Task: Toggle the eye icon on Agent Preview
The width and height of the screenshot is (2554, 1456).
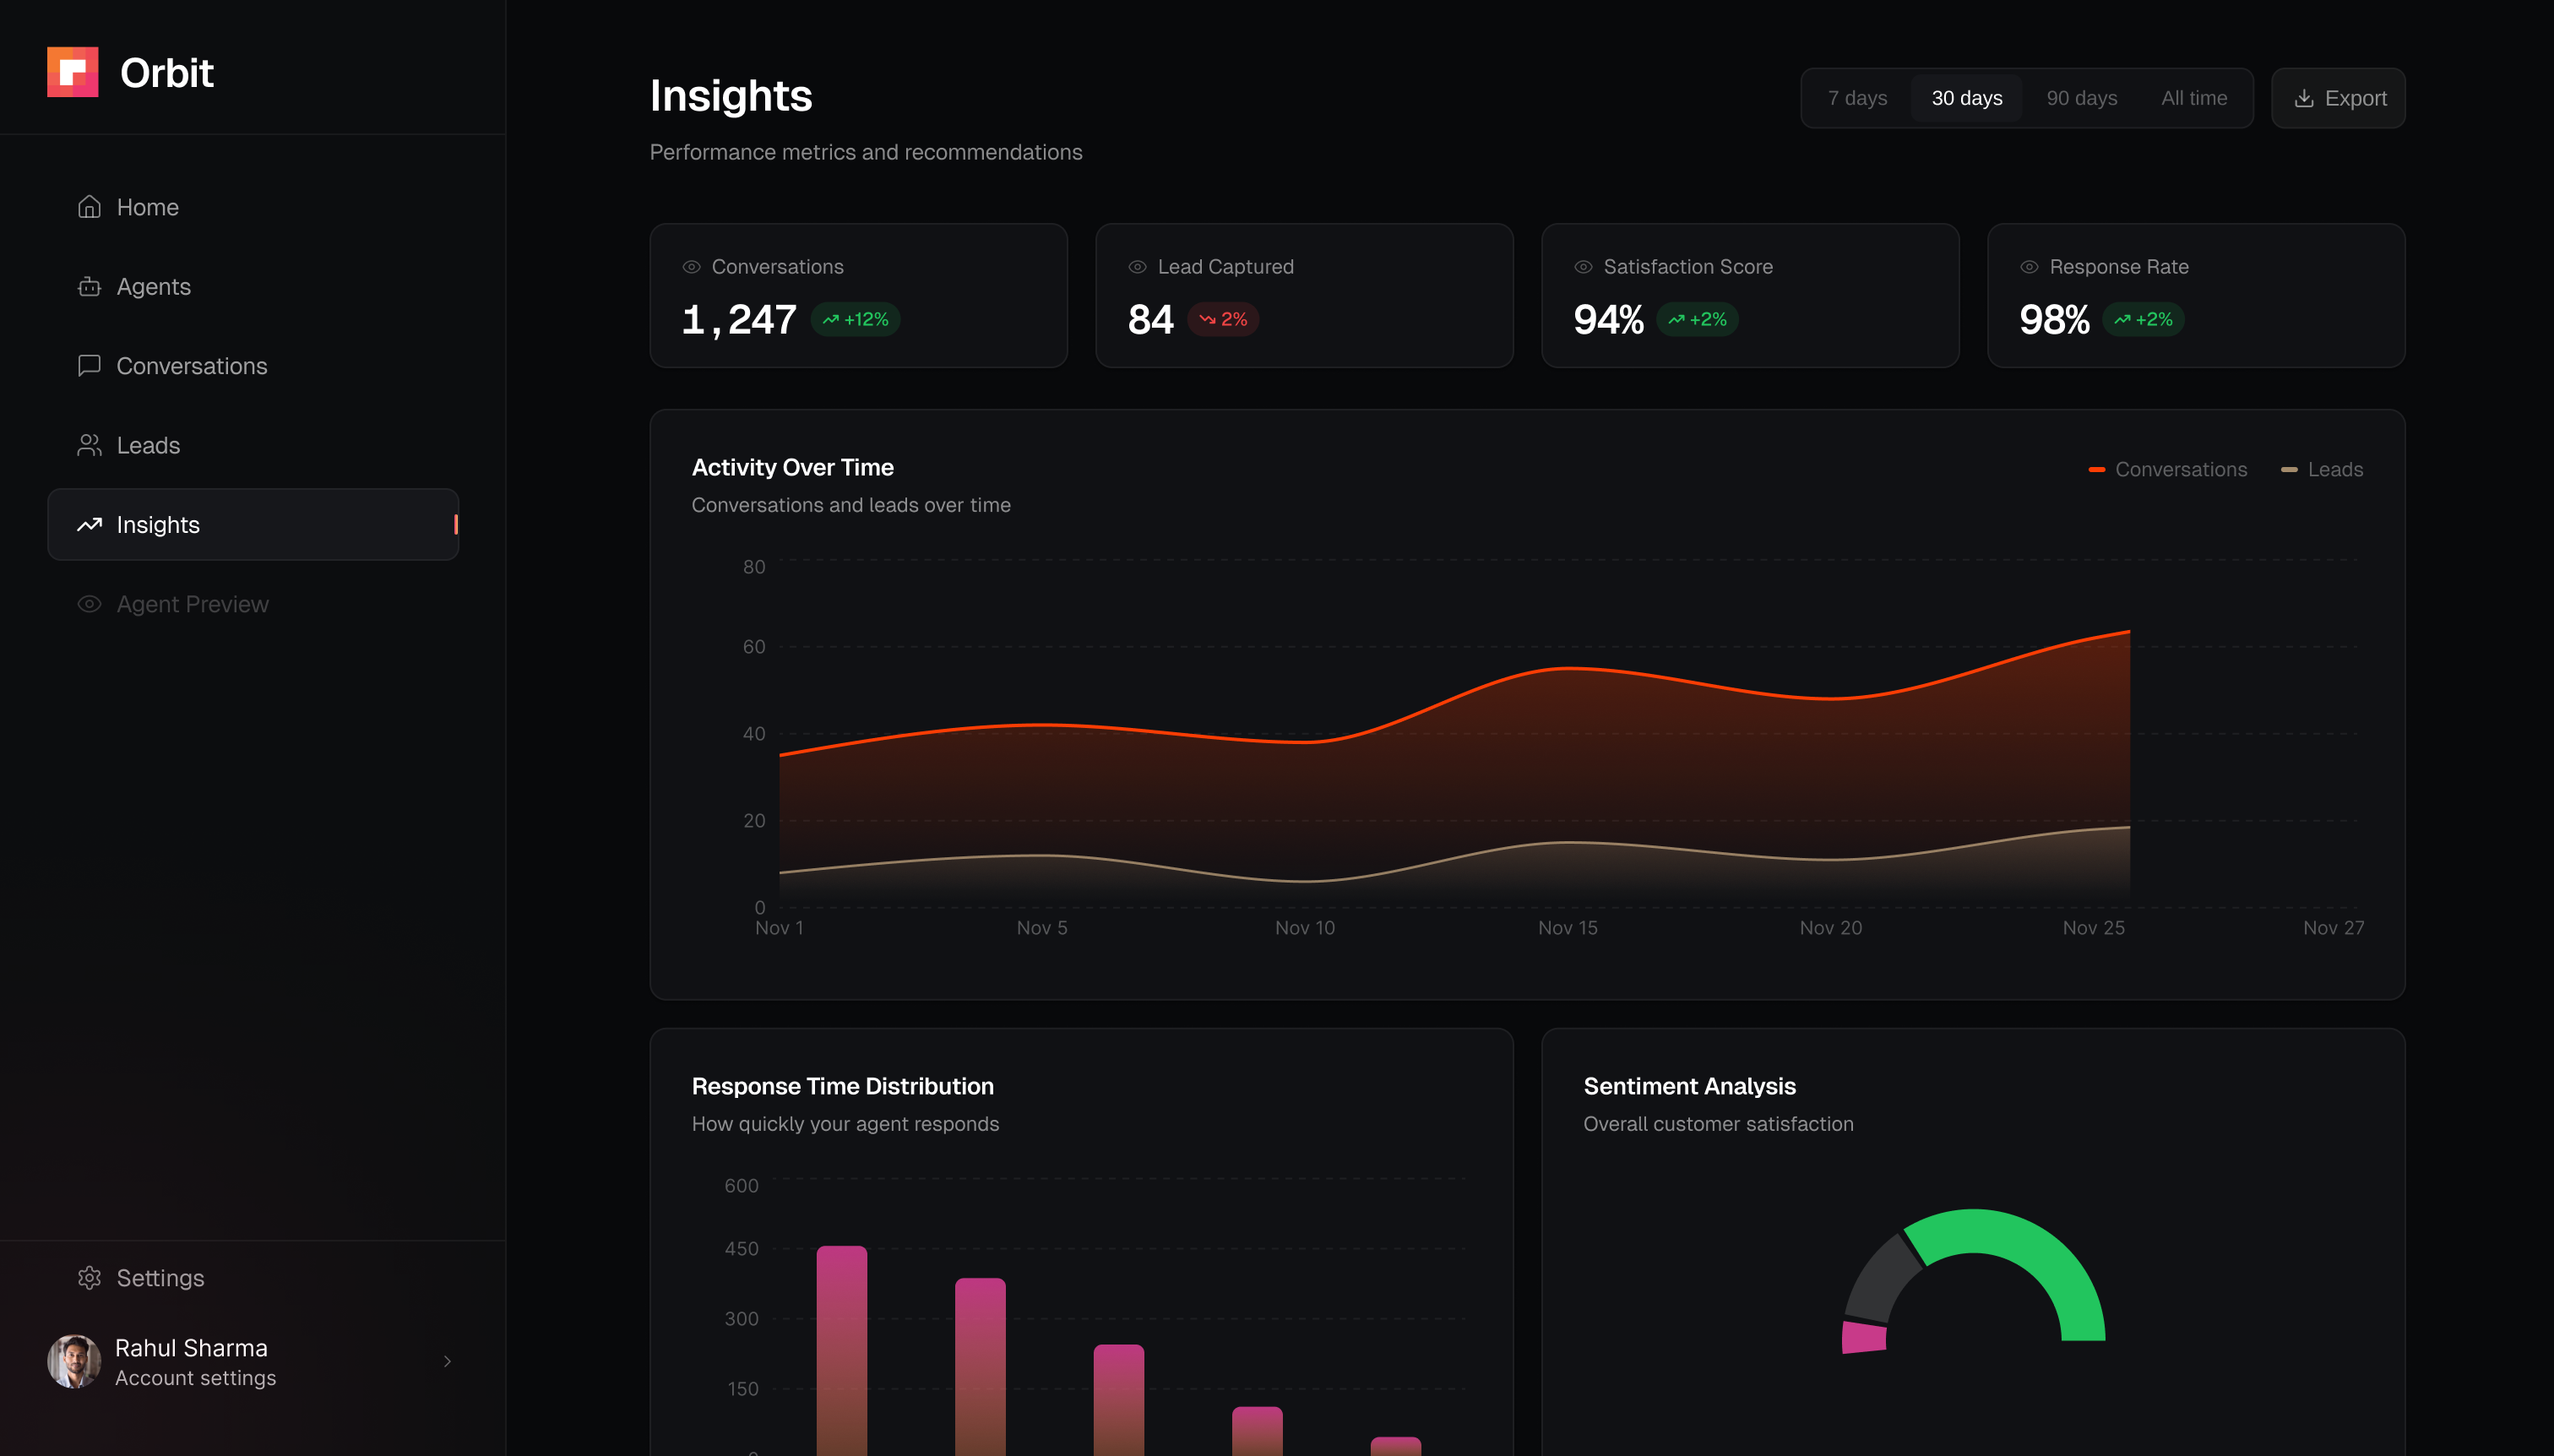Action: coord(89,604)
